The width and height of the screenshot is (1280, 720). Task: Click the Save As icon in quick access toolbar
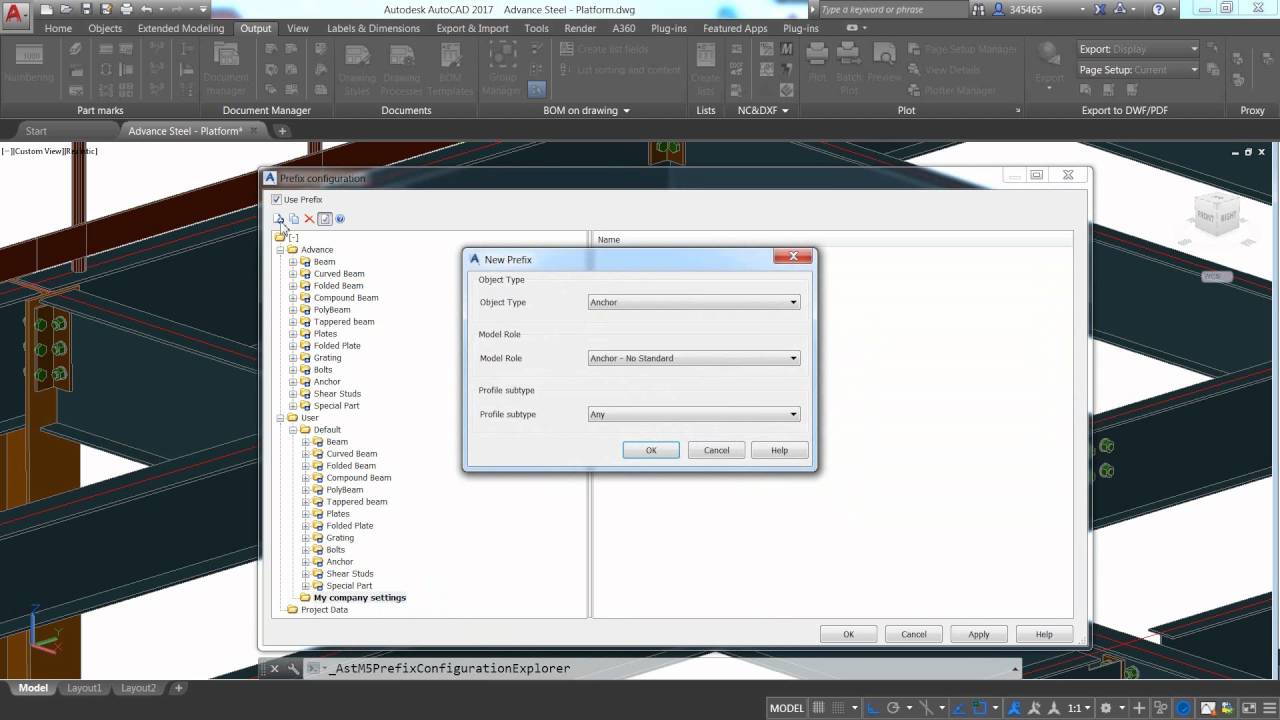tap(106, 9)
